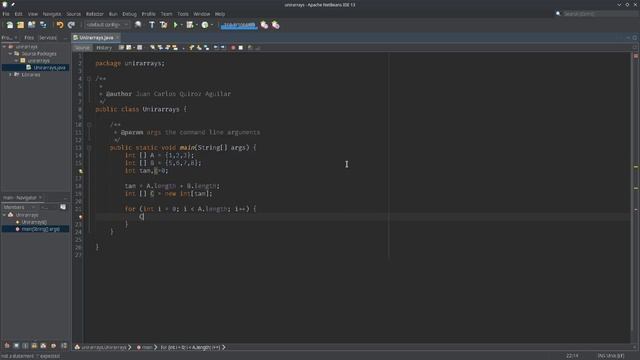Click the New File toolbar icon

[9, 25]
